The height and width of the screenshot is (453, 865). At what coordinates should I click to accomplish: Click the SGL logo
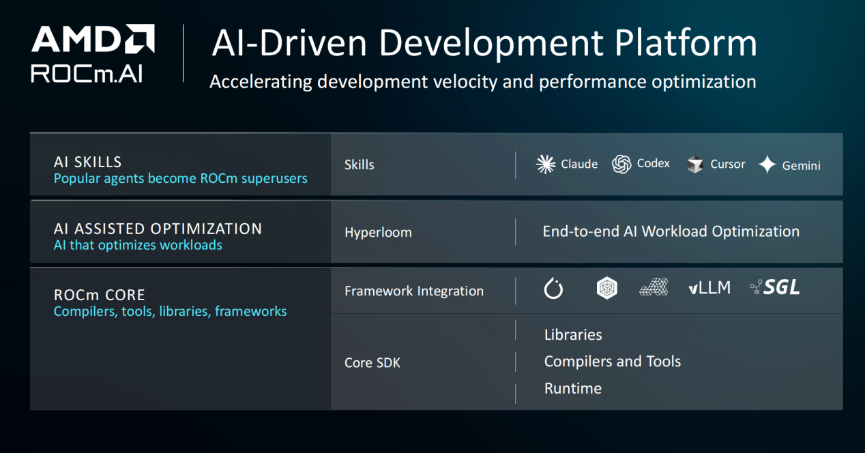point(775,287)
